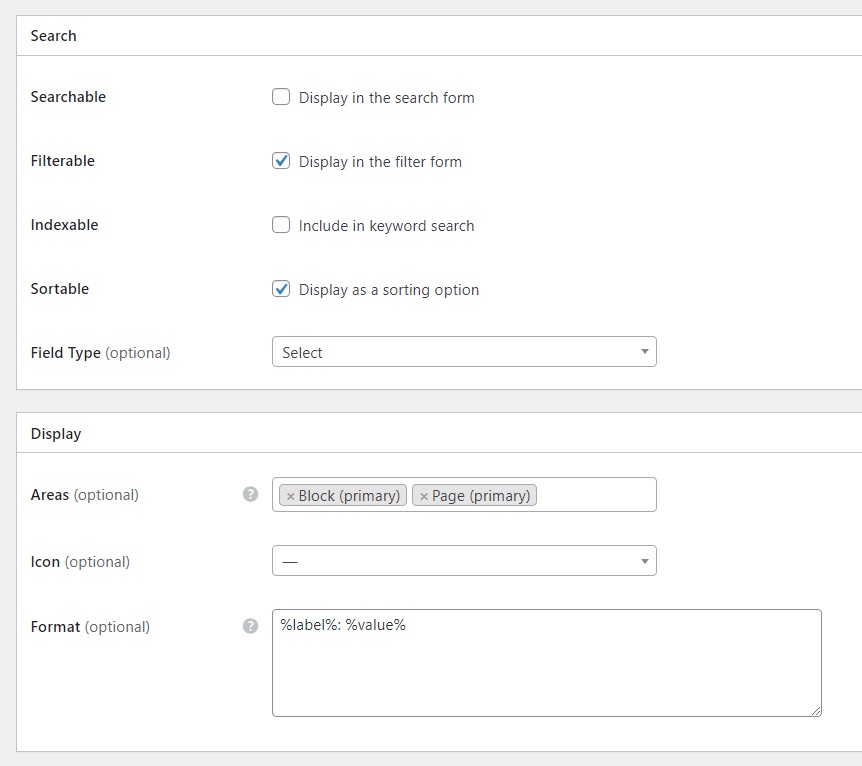
Task: Disable Display as a sorting option
Action: (x=281, y=289)
